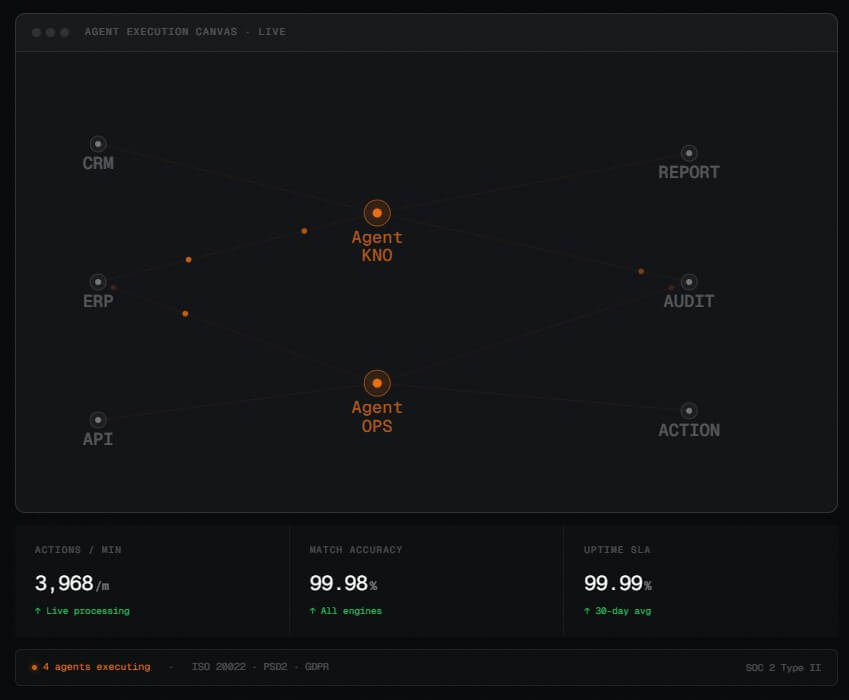The height and width of the screenshot is (700, 849).
Task: Click the ACTIONS / MIN heading
Action: (78, 550)
